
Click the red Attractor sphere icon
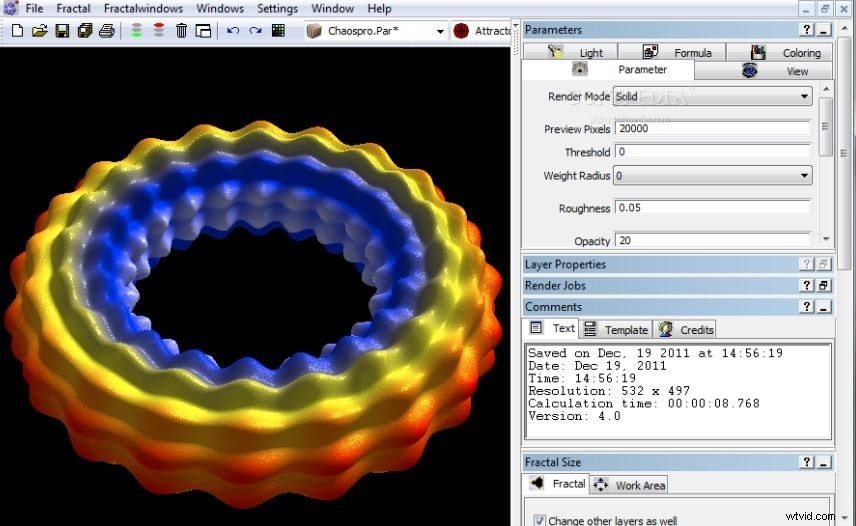point(461,31)
